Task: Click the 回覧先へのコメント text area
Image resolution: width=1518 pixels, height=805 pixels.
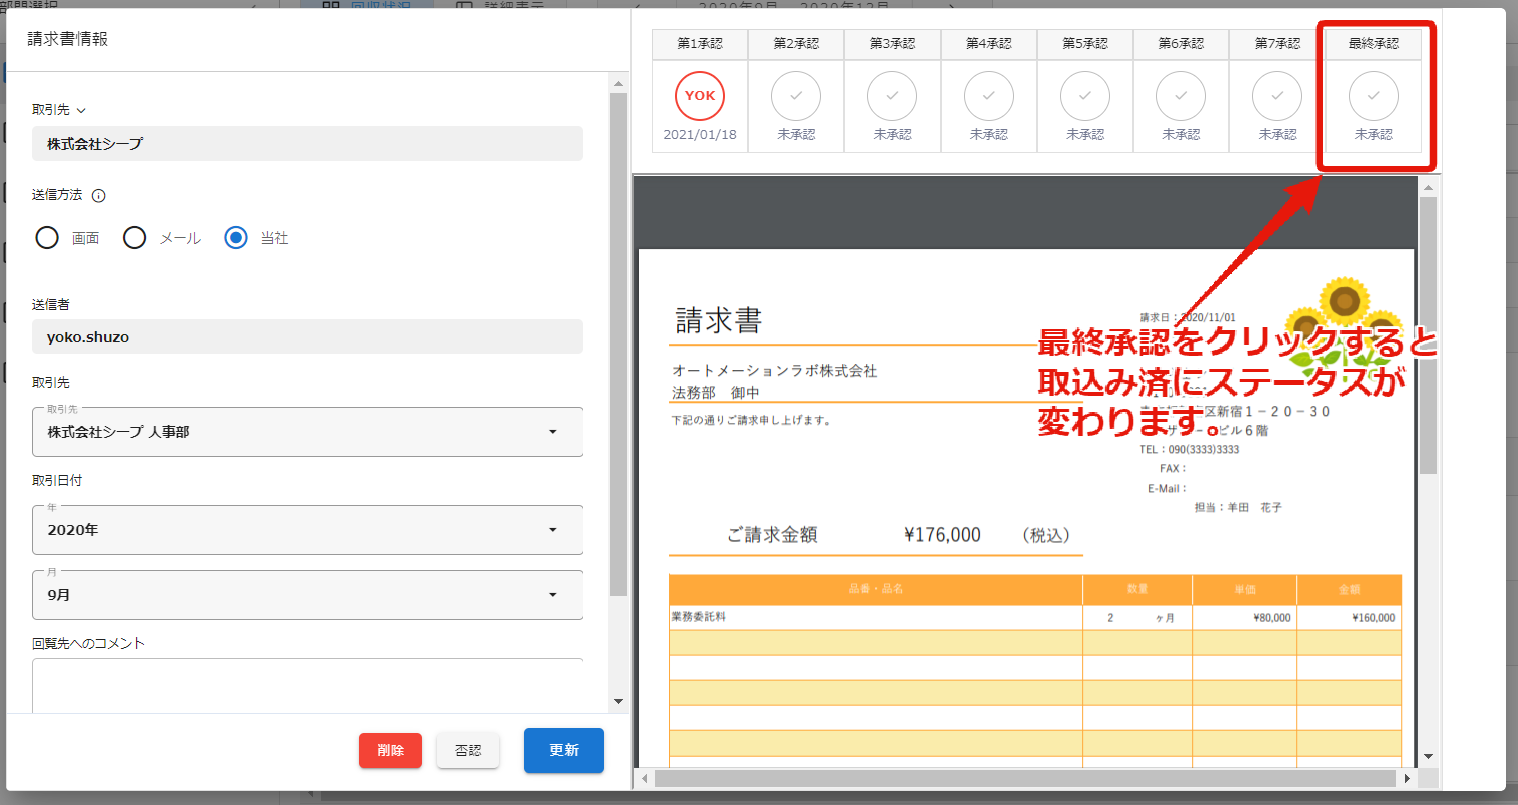Action: coord(307,685)
